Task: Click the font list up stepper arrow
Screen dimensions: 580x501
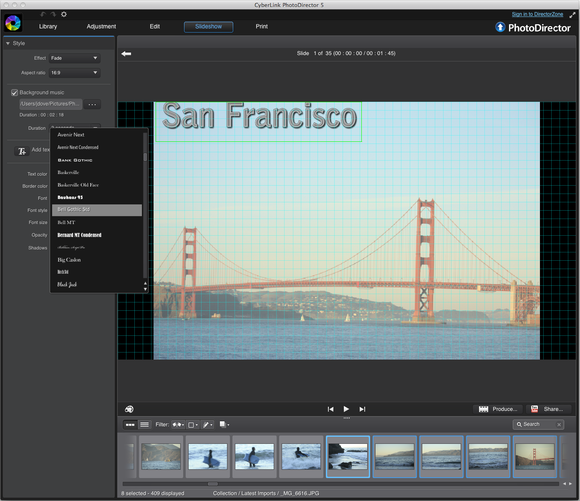Action: coord(145,283)
